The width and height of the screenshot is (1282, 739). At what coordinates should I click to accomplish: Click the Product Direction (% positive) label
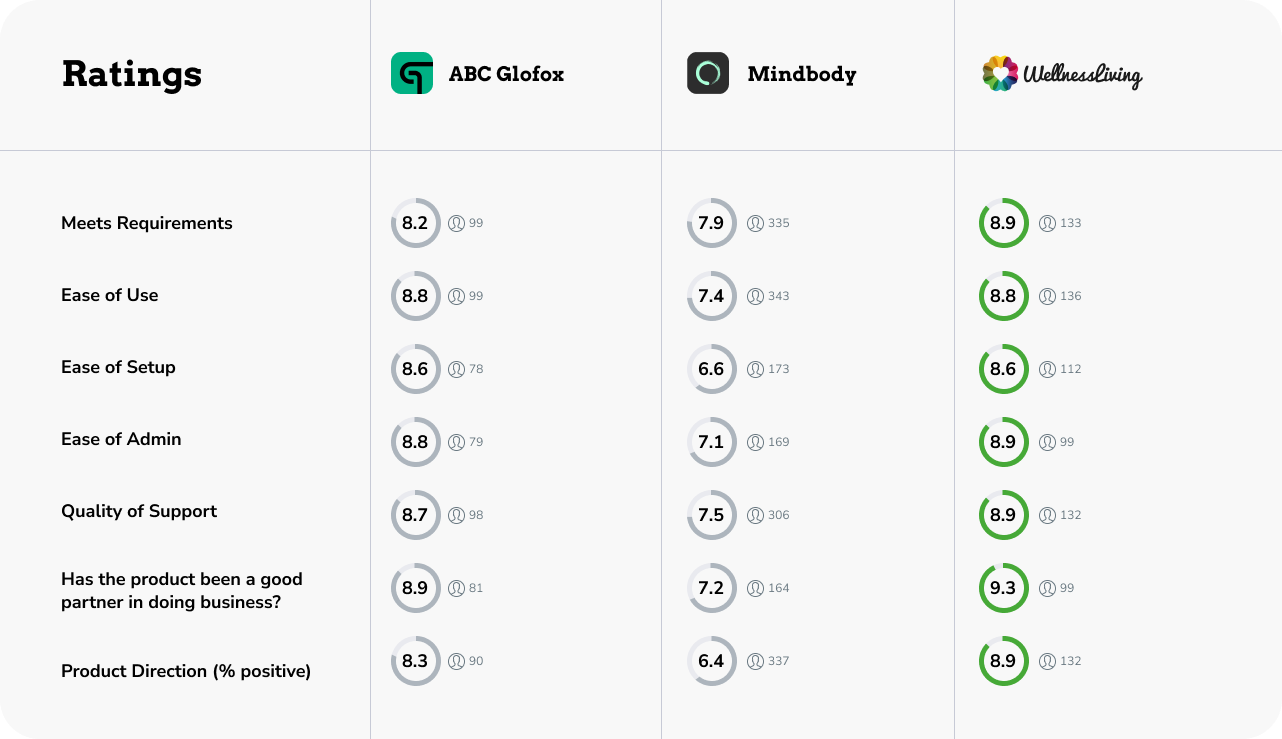pos(186,671)
